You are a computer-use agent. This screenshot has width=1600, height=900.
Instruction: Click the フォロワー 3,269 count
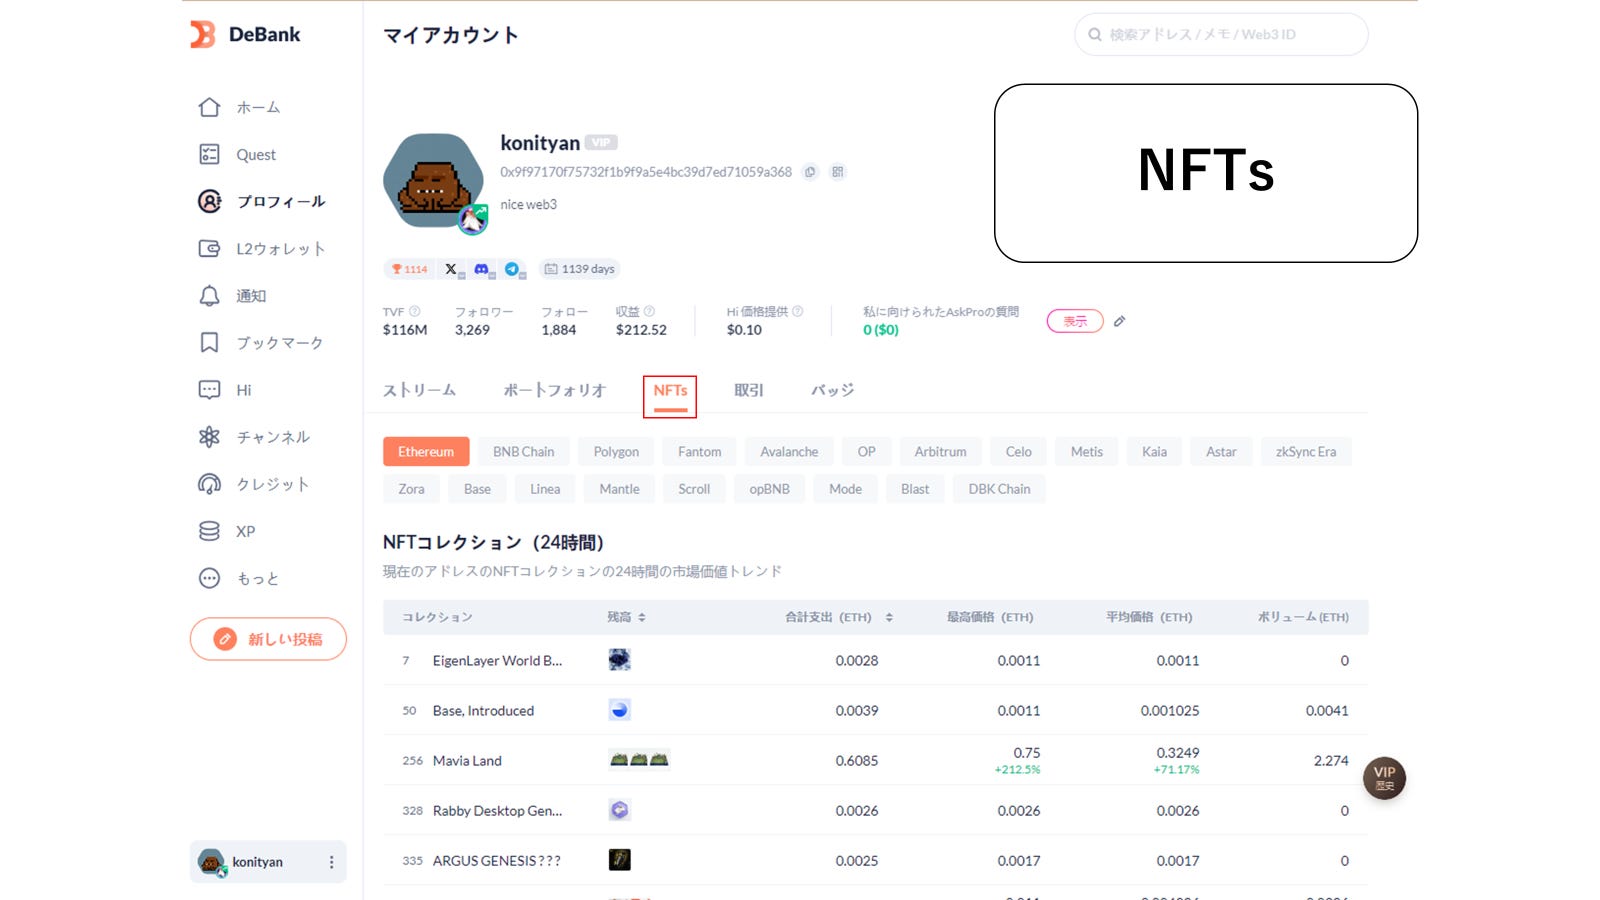(x=472, y=330)
